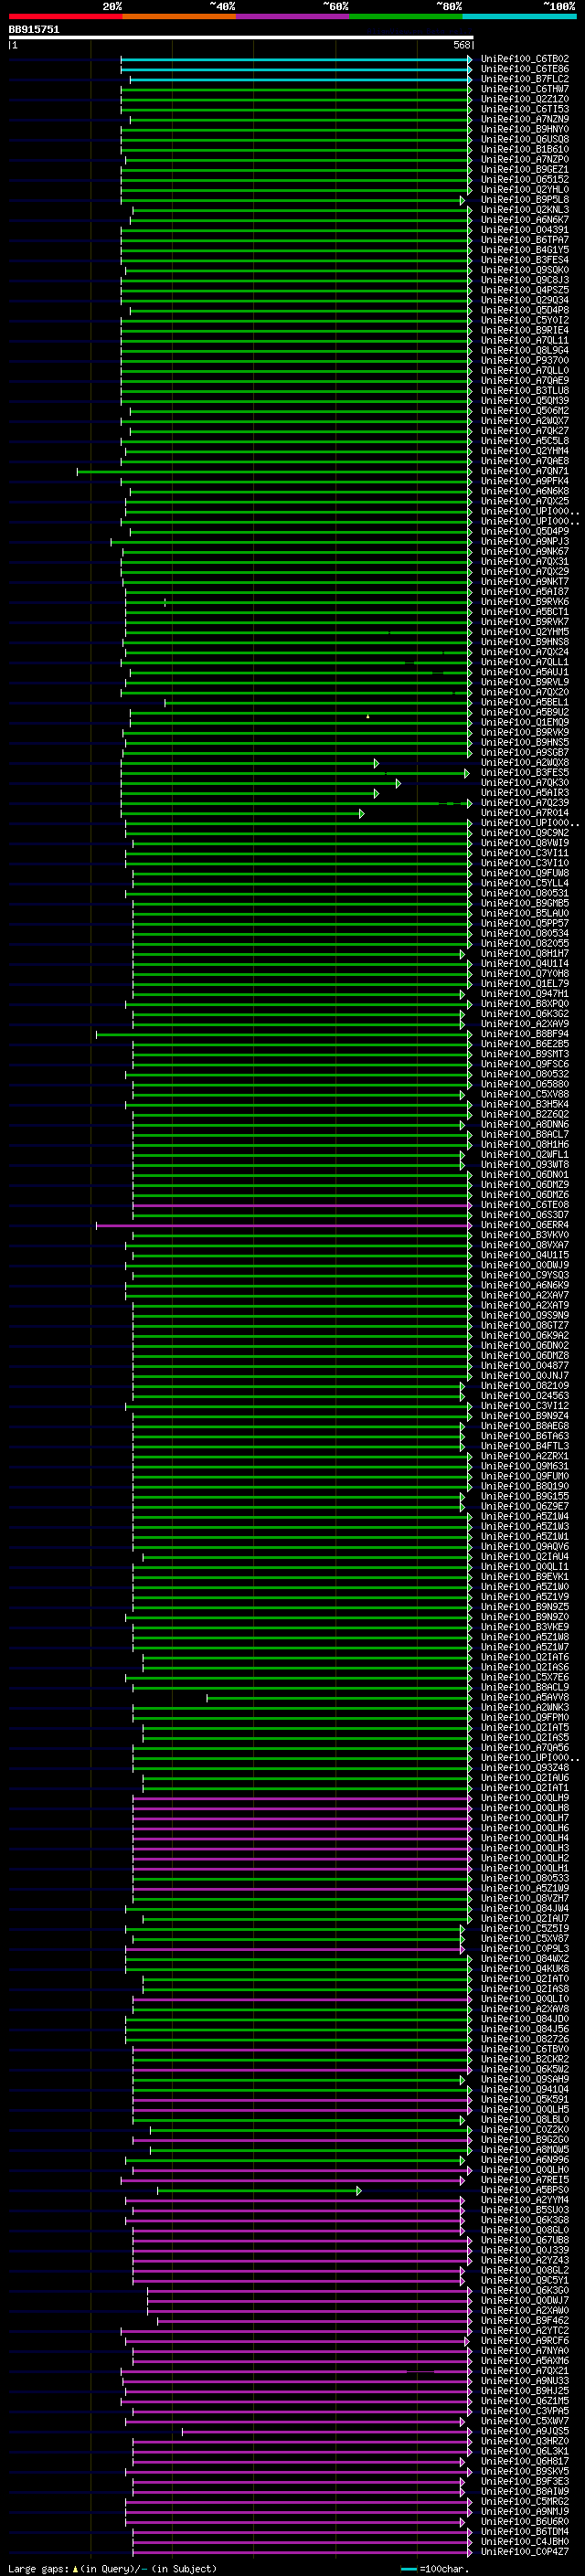Select the UniRef100_Q2KNL3 label

[x=525, y=210]
